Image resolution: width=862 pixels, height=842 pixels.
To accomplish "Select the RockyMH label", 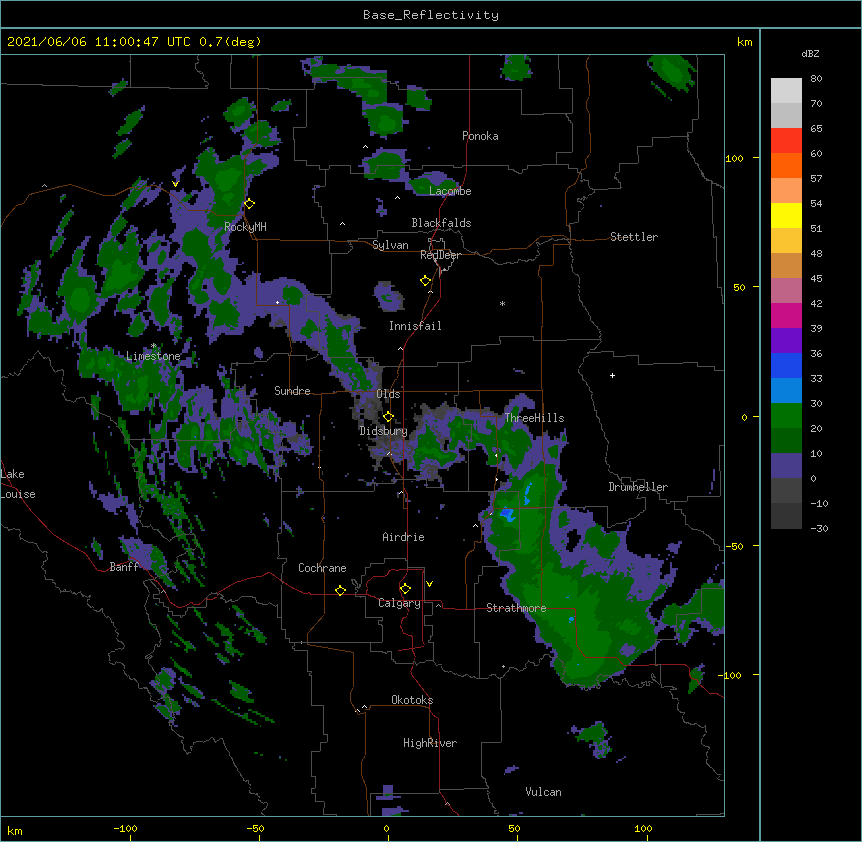I will tap(245, 227).
